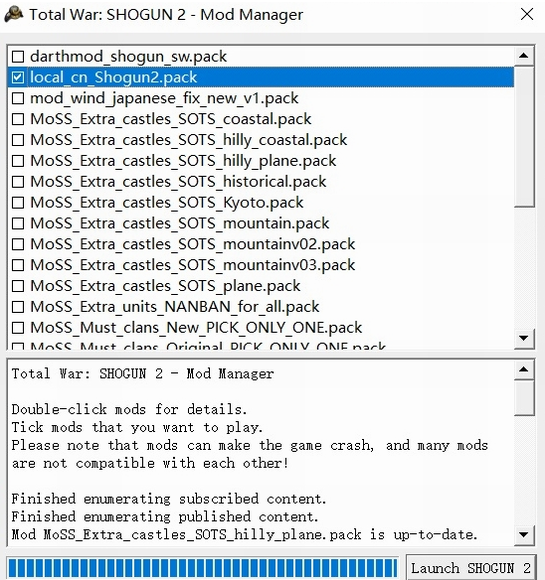
Task: Click 'Finished enumerating published content.' line
Action: click(165, 517)
